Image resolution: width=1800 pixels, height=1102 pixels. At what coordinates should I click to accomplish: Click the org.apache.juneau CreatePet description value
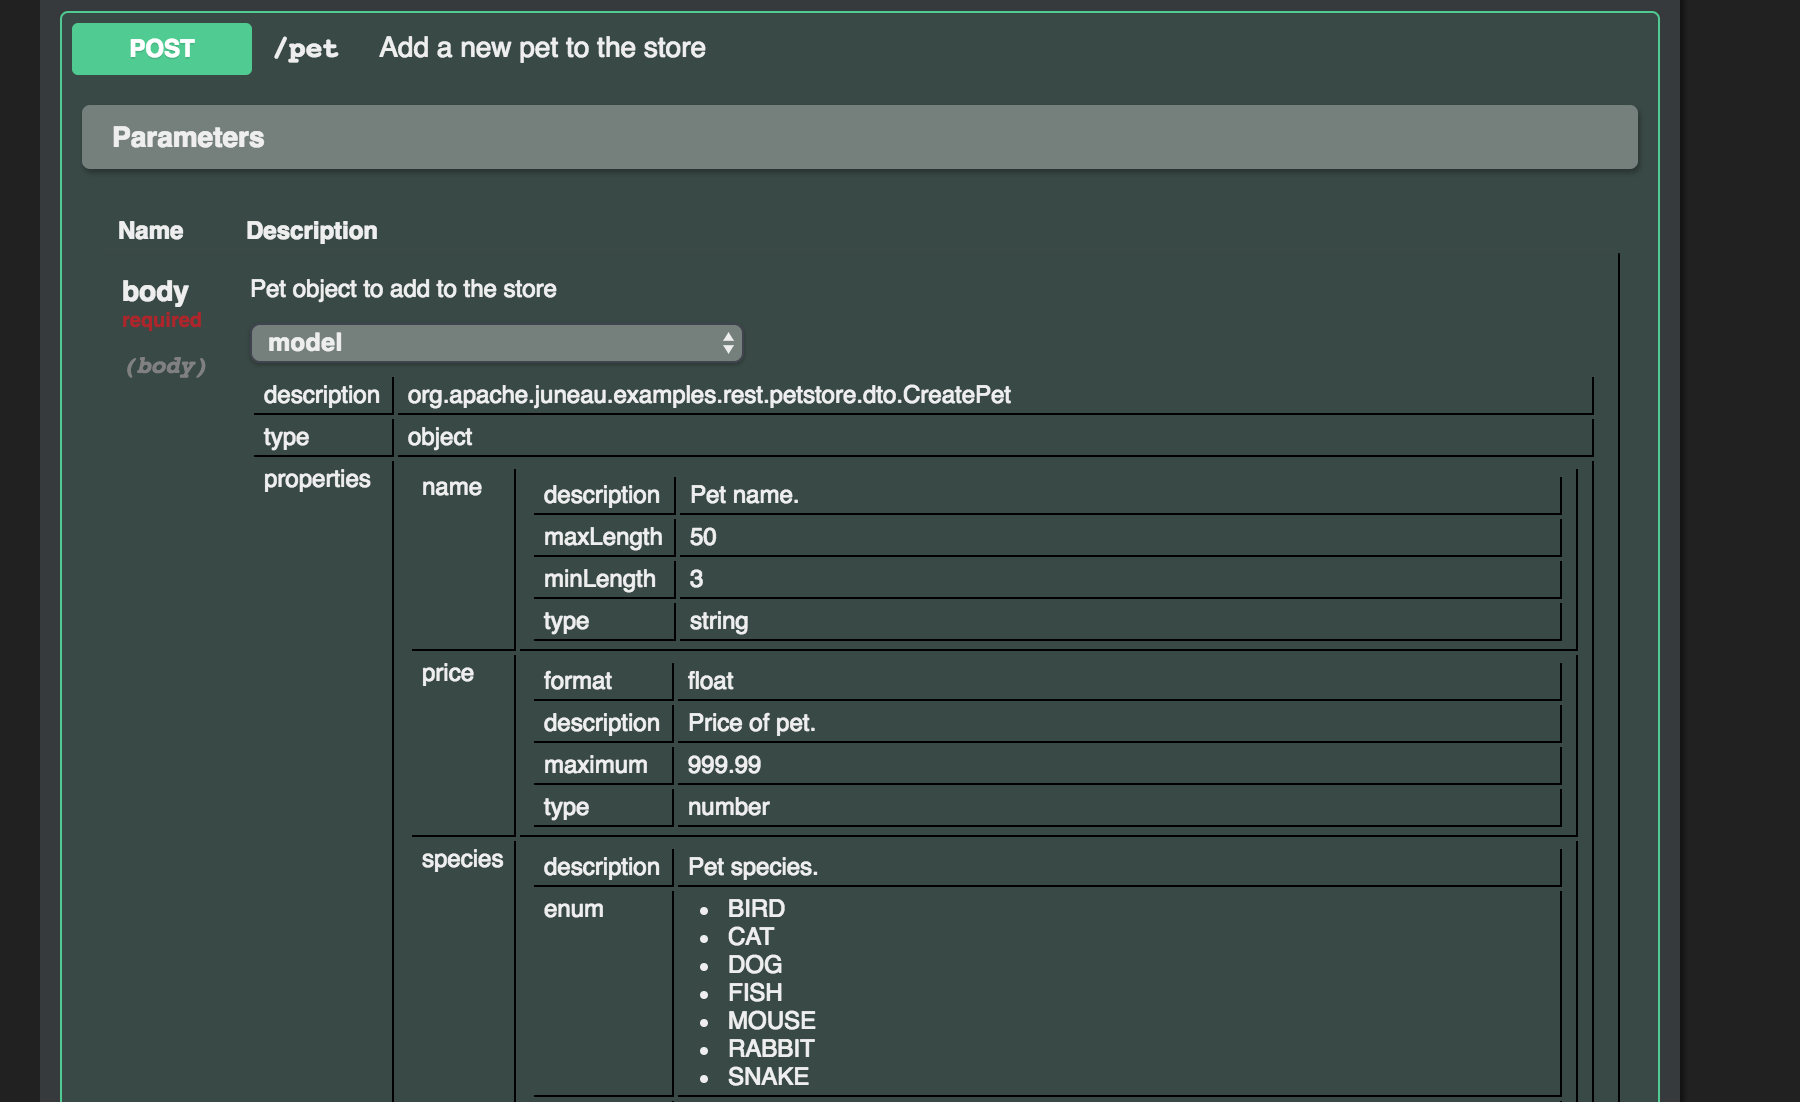pos(708,395)
